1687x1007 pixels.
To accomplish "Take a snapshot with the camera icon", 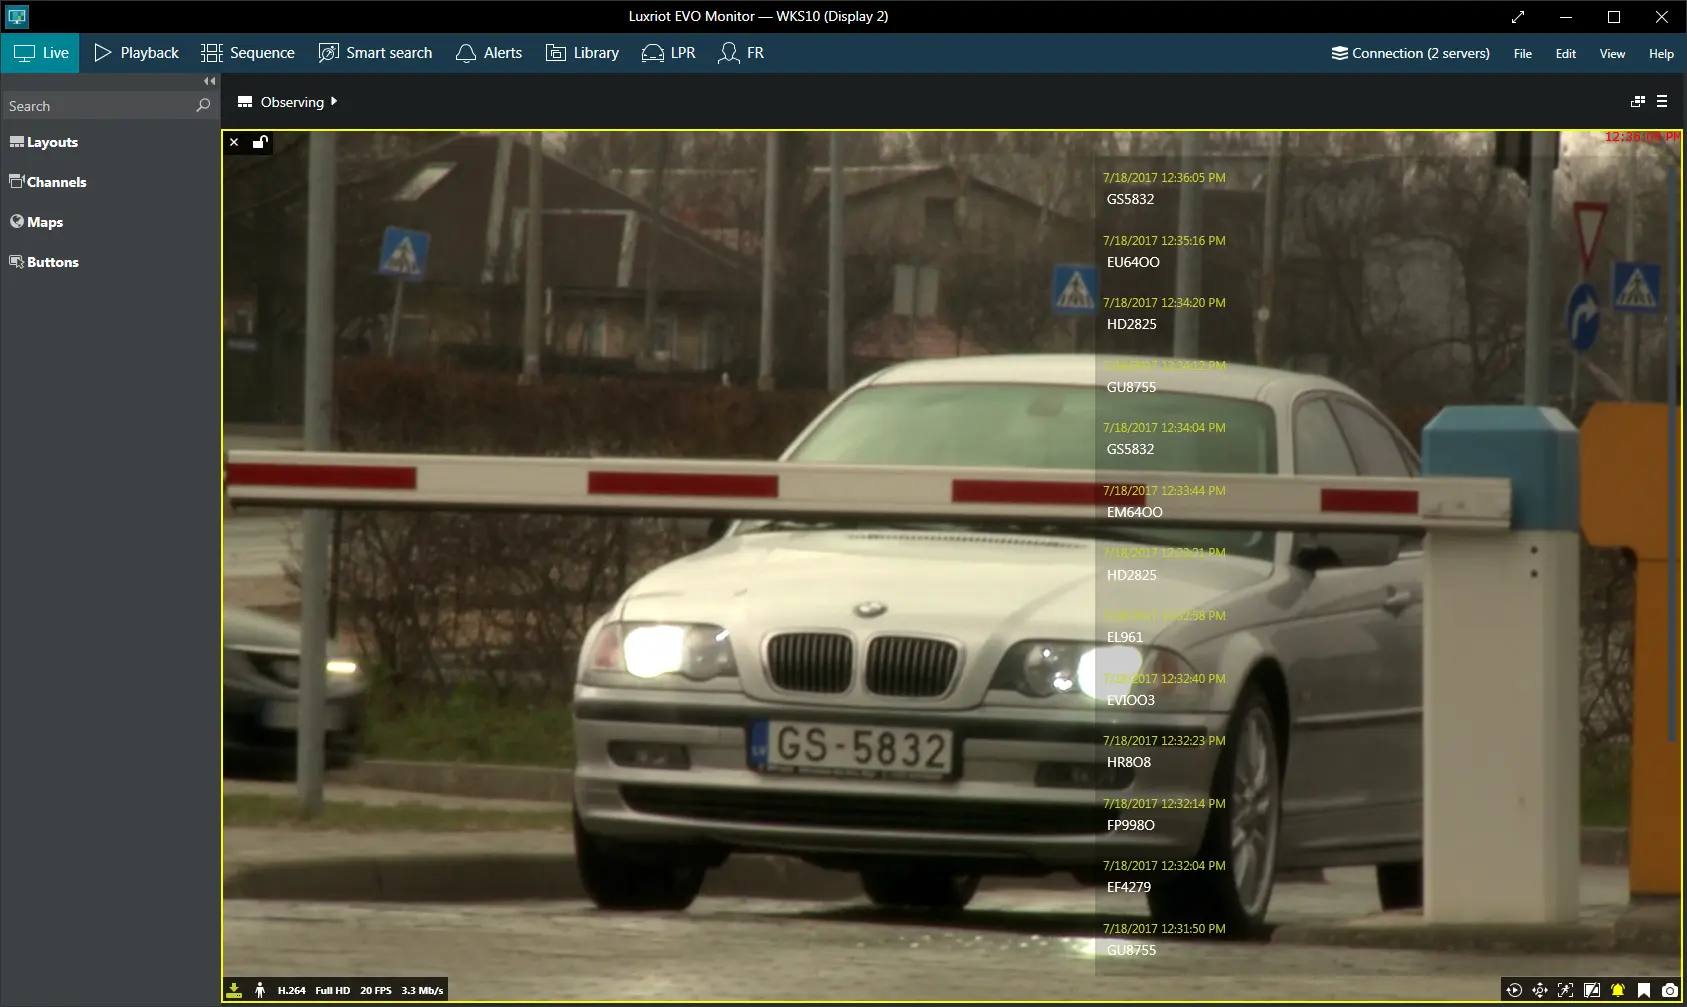I will tap(1669, 990).
